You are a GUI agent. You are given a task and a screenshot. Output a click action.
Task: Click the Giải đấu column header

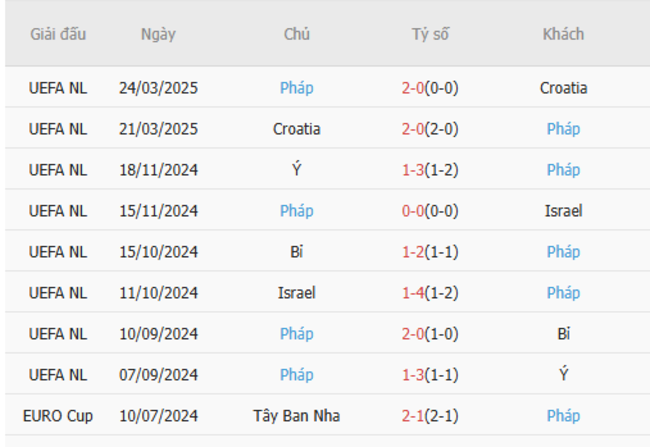[x=58, y=34]
